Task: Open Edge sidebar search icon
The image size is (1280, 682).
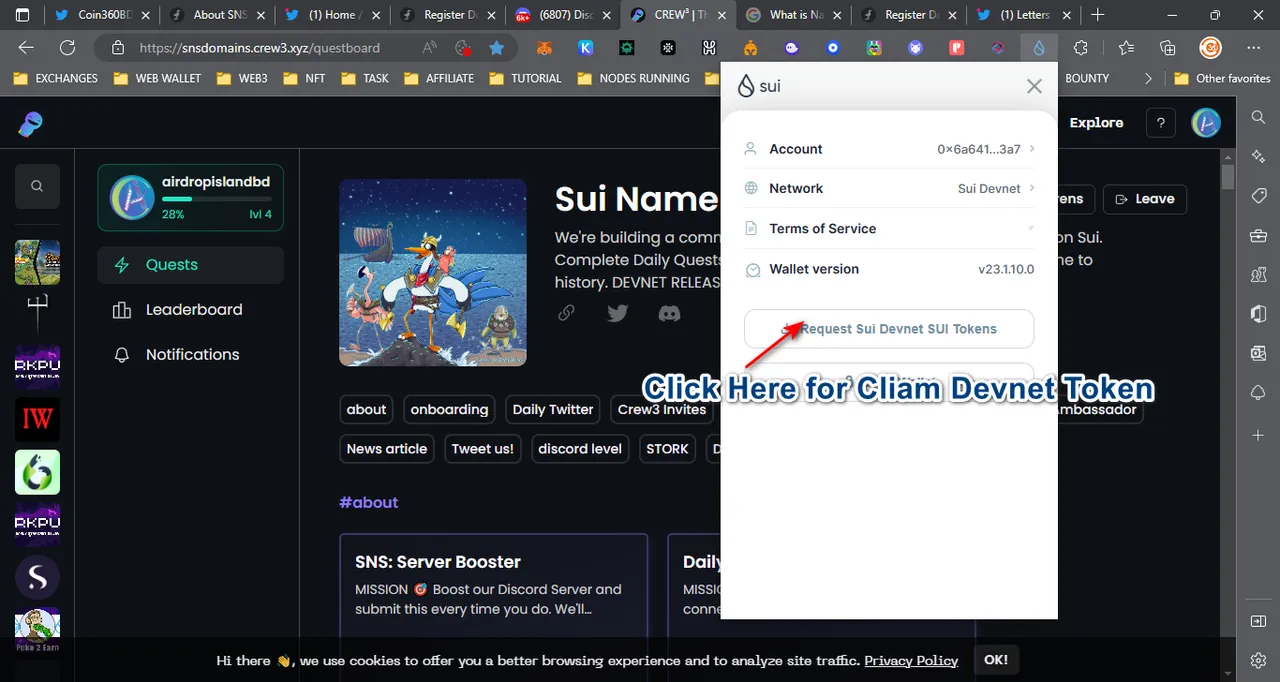Action: tap(1259, 117)
